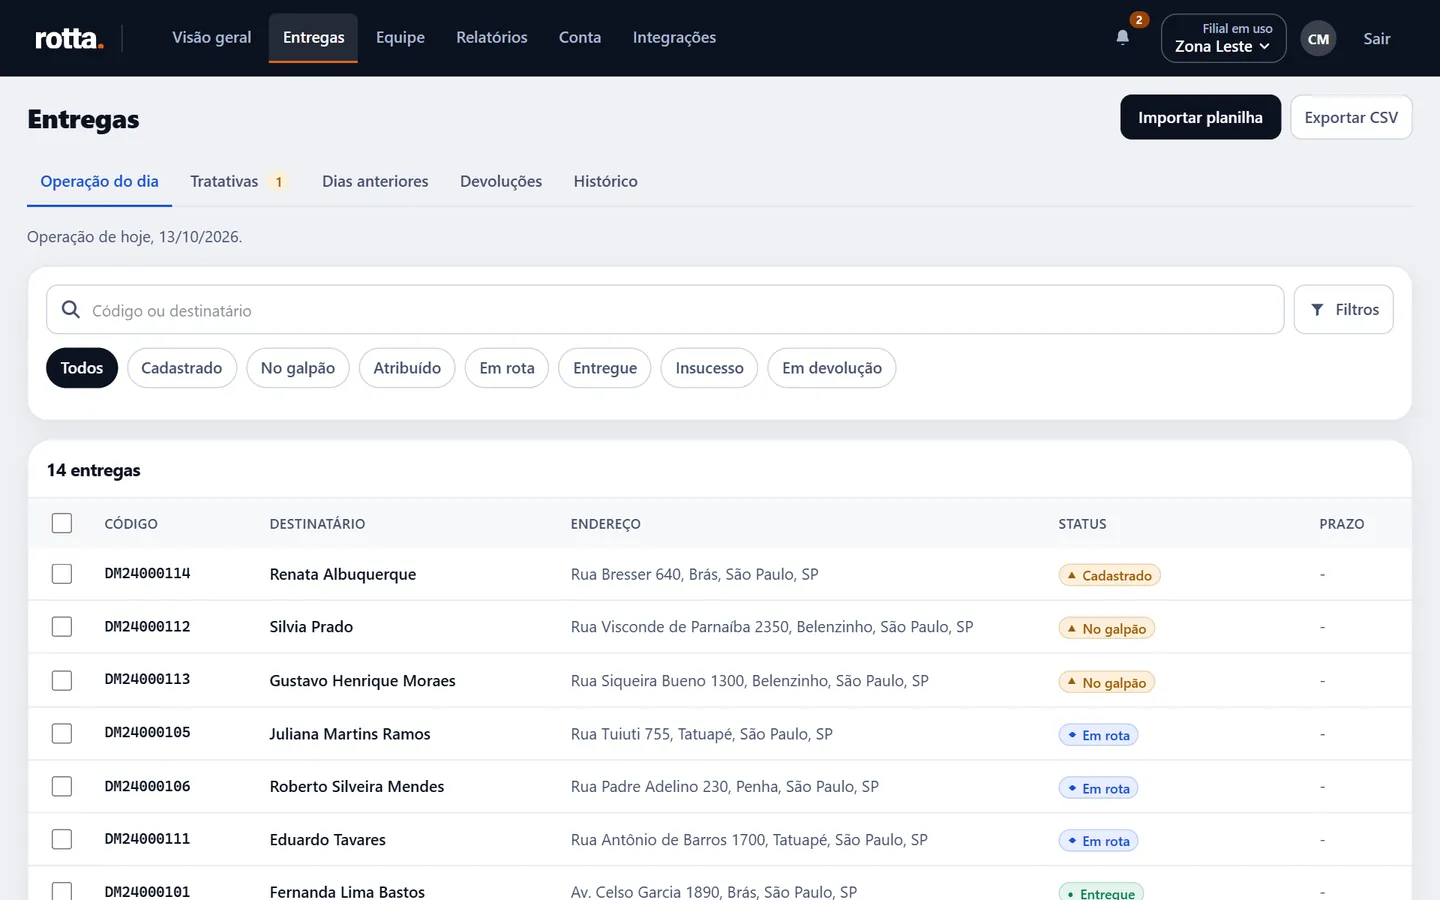Check the box for Silvia Prado
The height and width of the screenshot is (900, 1440).
tap(62, 627)
